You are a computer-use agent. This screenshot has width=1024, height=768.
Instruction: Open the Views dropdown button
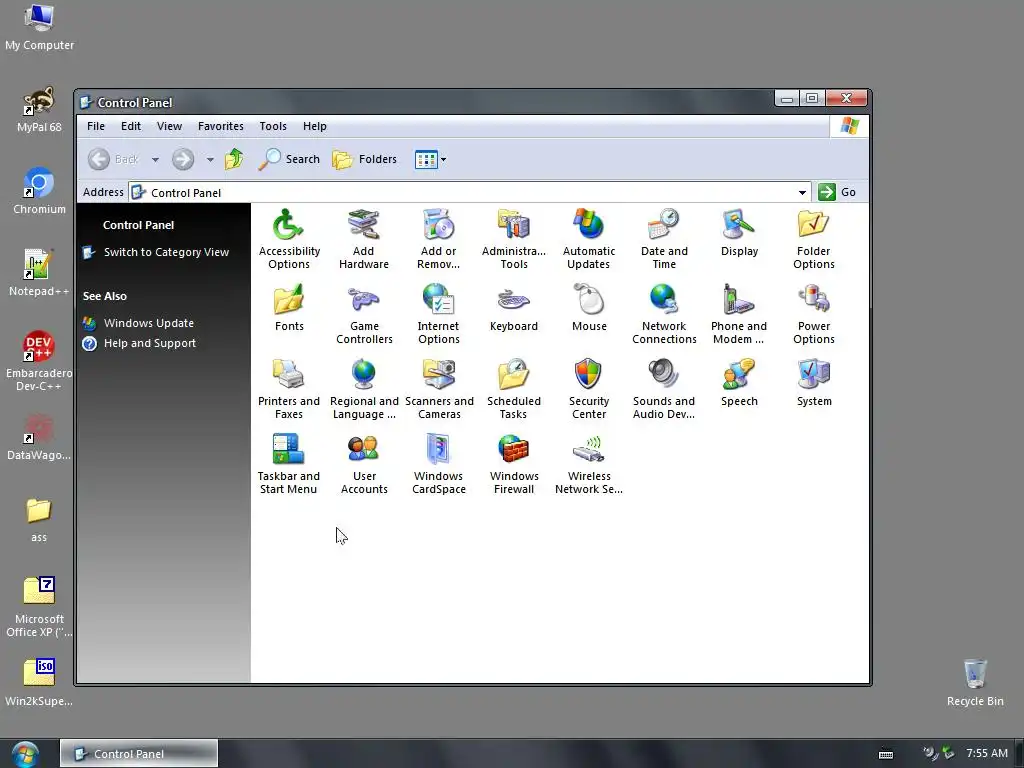pyautogui.click(x=430, y=159)
